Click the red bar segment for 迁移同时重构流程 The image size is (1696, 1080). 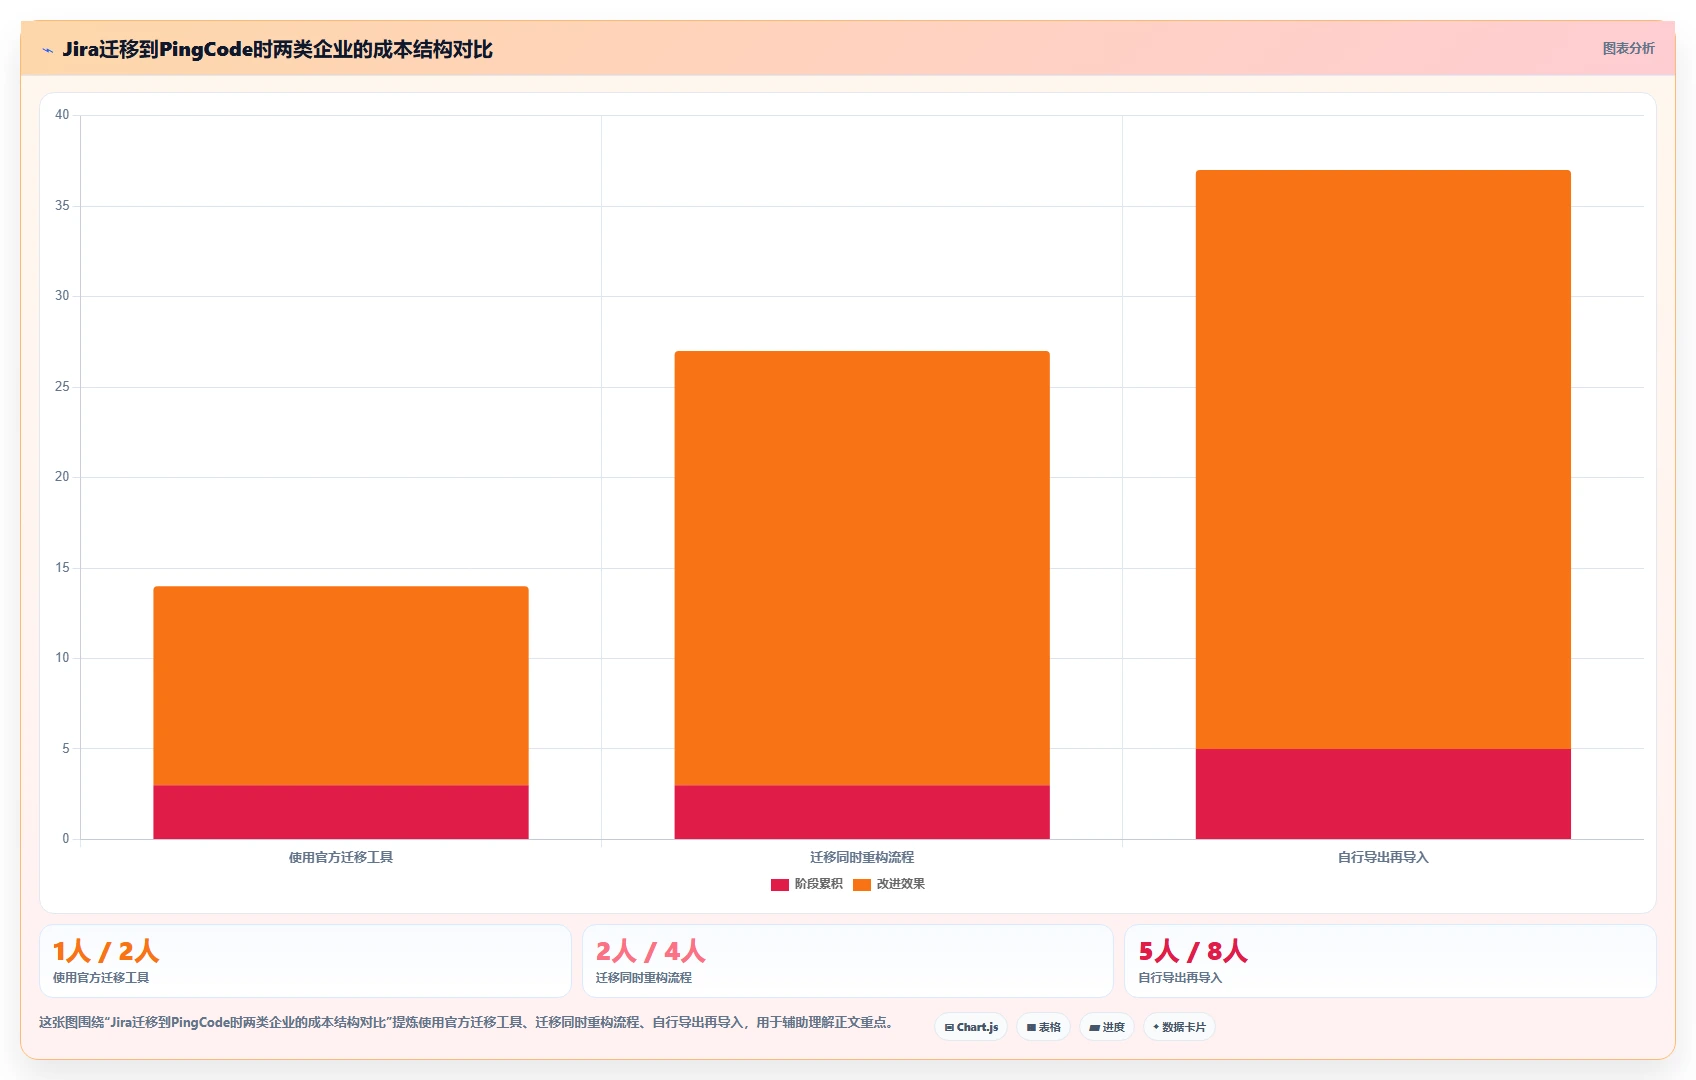(x=862, y=812)
